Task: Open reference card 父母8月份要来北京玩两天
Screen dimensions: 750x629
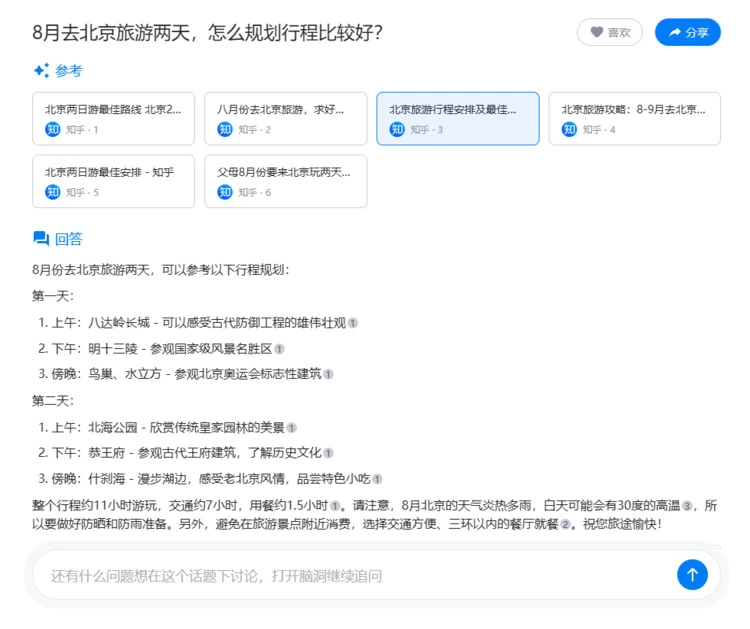Action: (x=285, y=181)
